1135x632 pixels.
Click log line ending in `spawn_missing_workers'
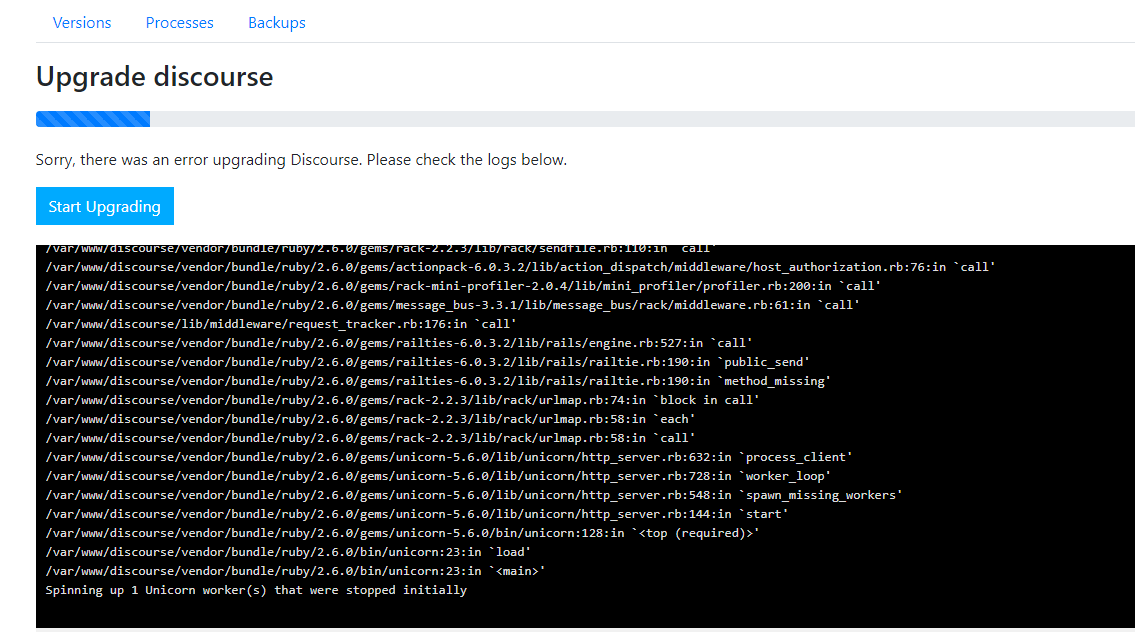coord(474,495)
